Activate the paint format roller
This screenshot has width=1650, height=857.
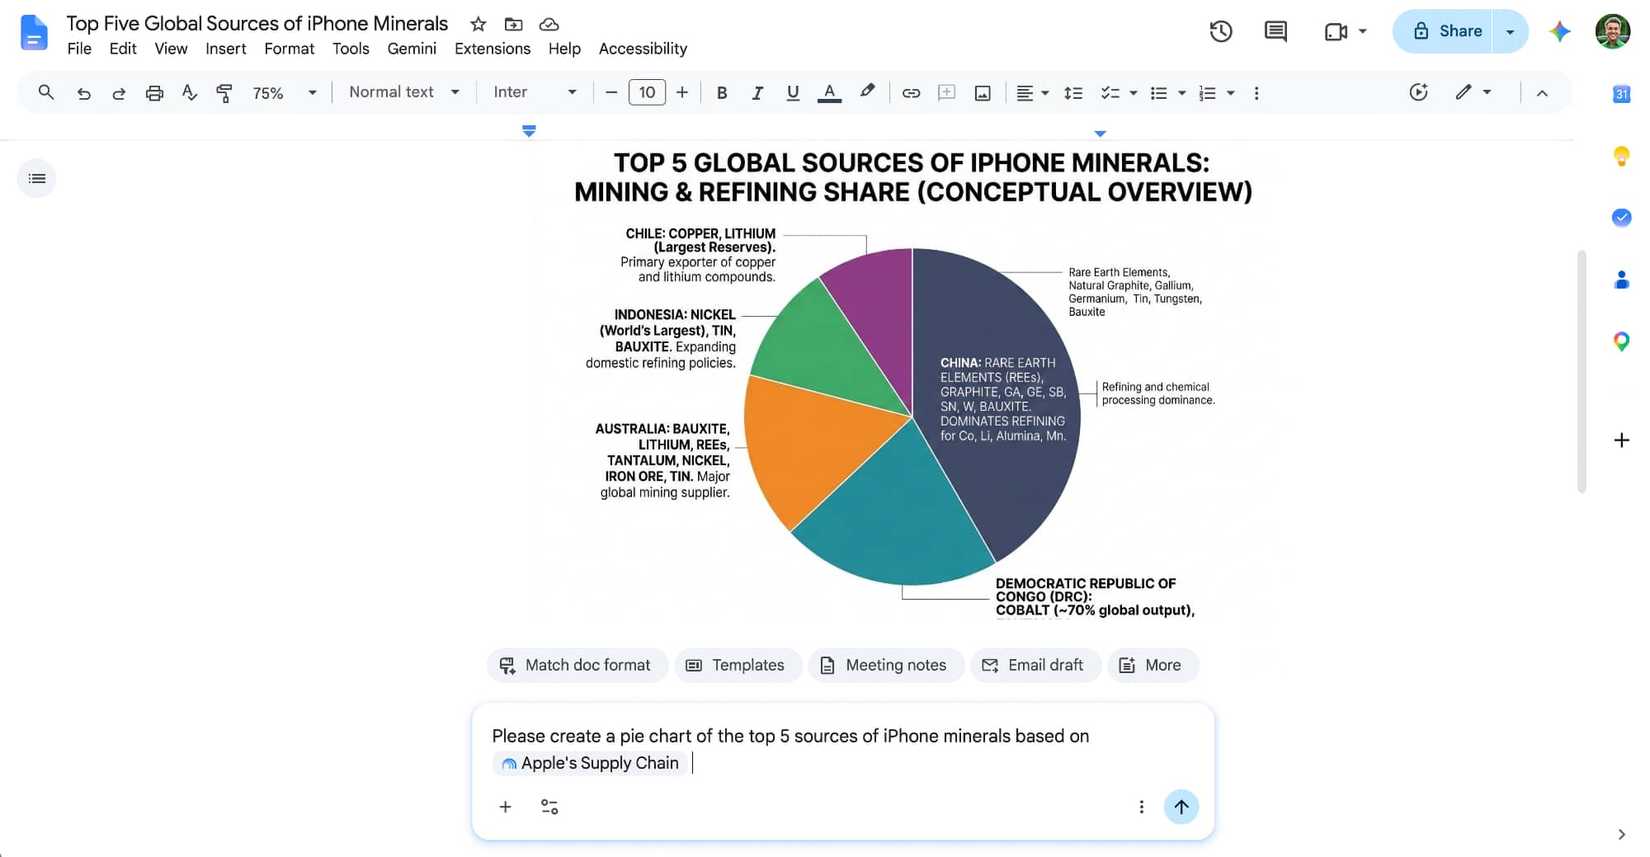pyautogui.click(x=224, y=93)
